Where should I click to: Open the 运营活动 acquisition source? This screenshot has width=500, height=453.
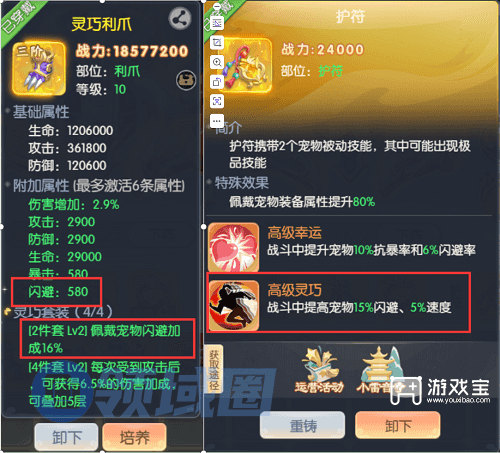point(319,370)
